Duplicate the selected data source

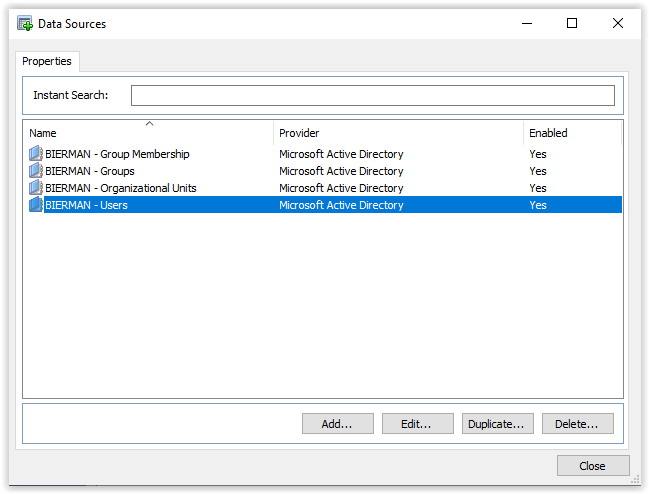tap(498, 423)
